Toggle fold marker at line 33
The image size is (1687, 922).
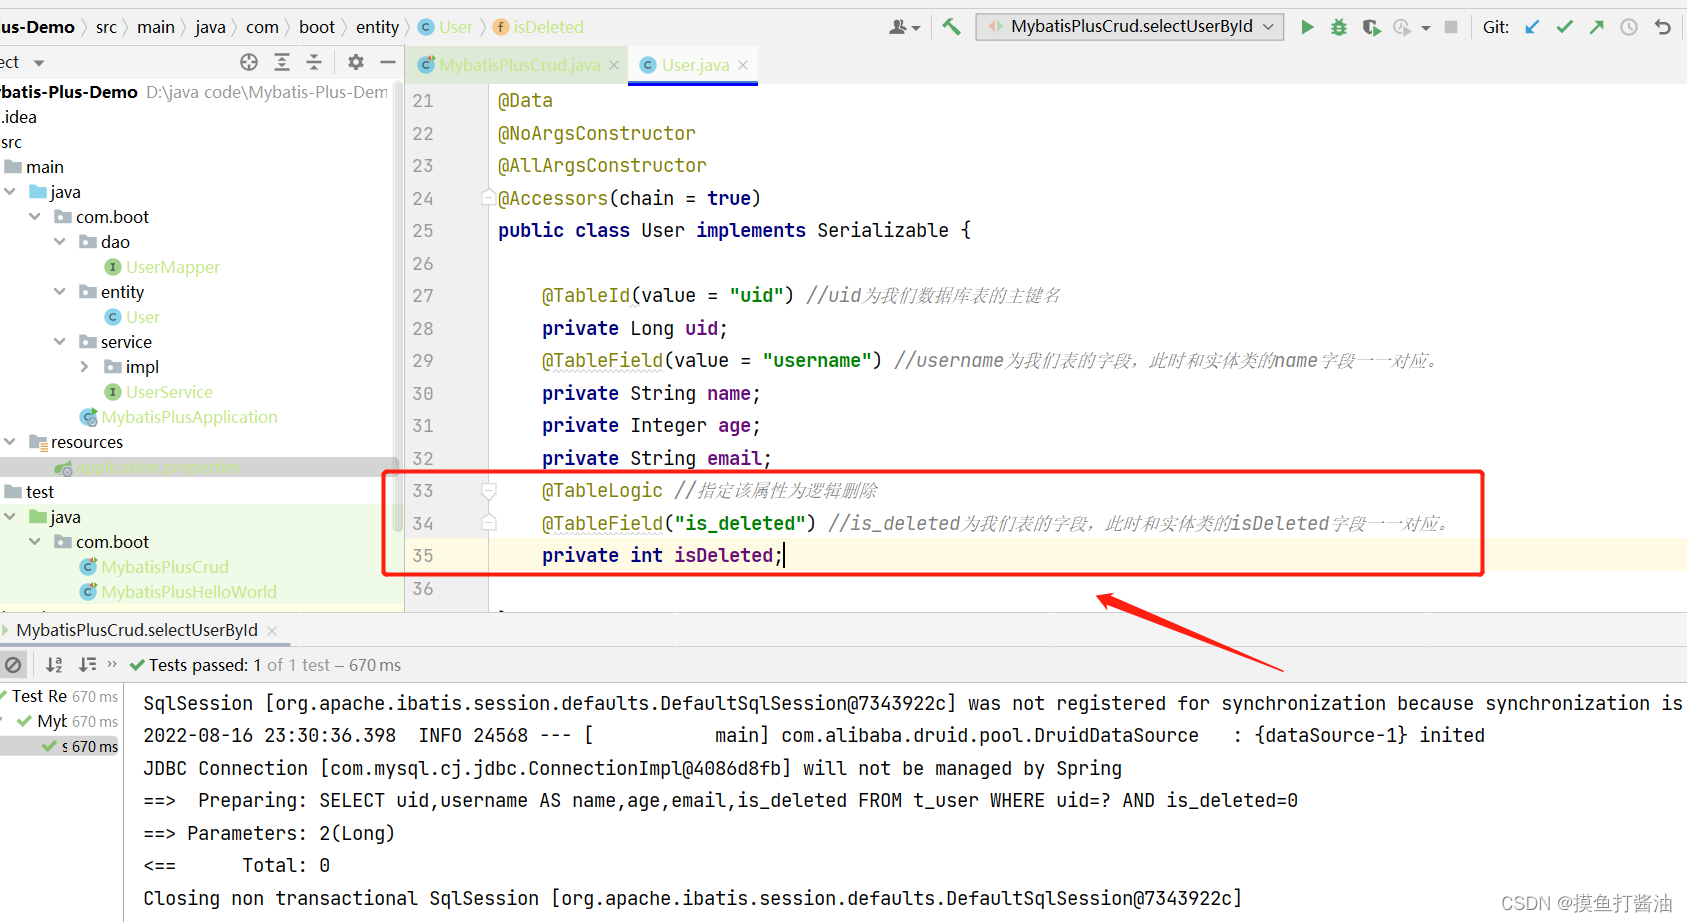[489, 491]
